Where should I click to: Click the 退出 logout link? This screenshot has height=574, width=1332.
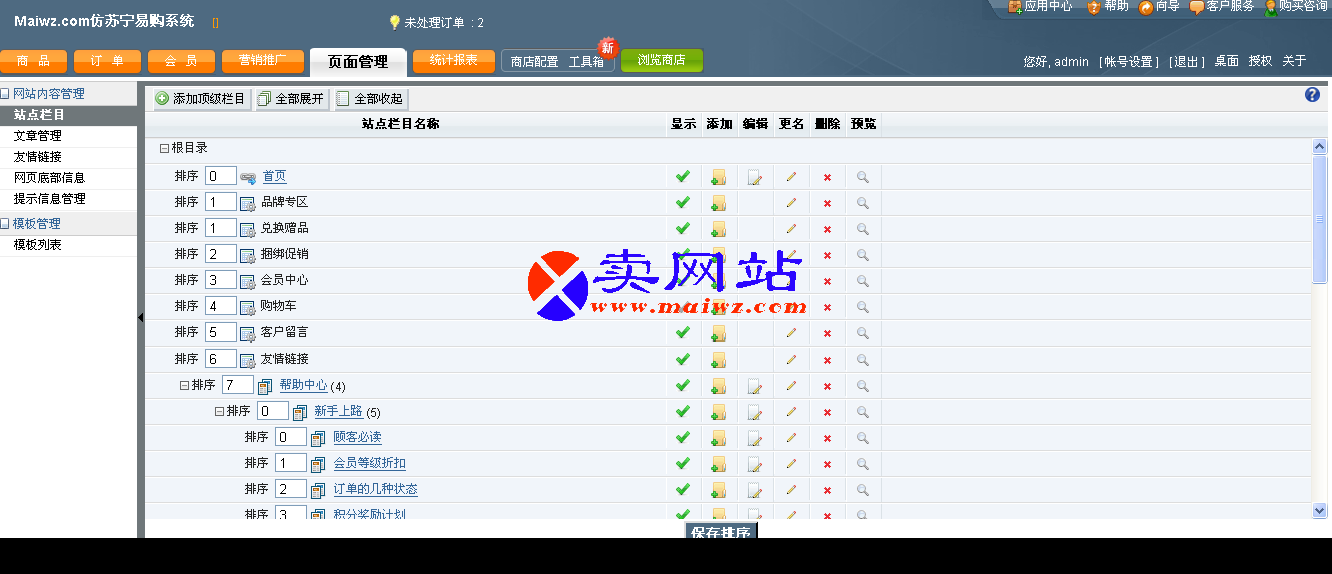(1187, 62)
